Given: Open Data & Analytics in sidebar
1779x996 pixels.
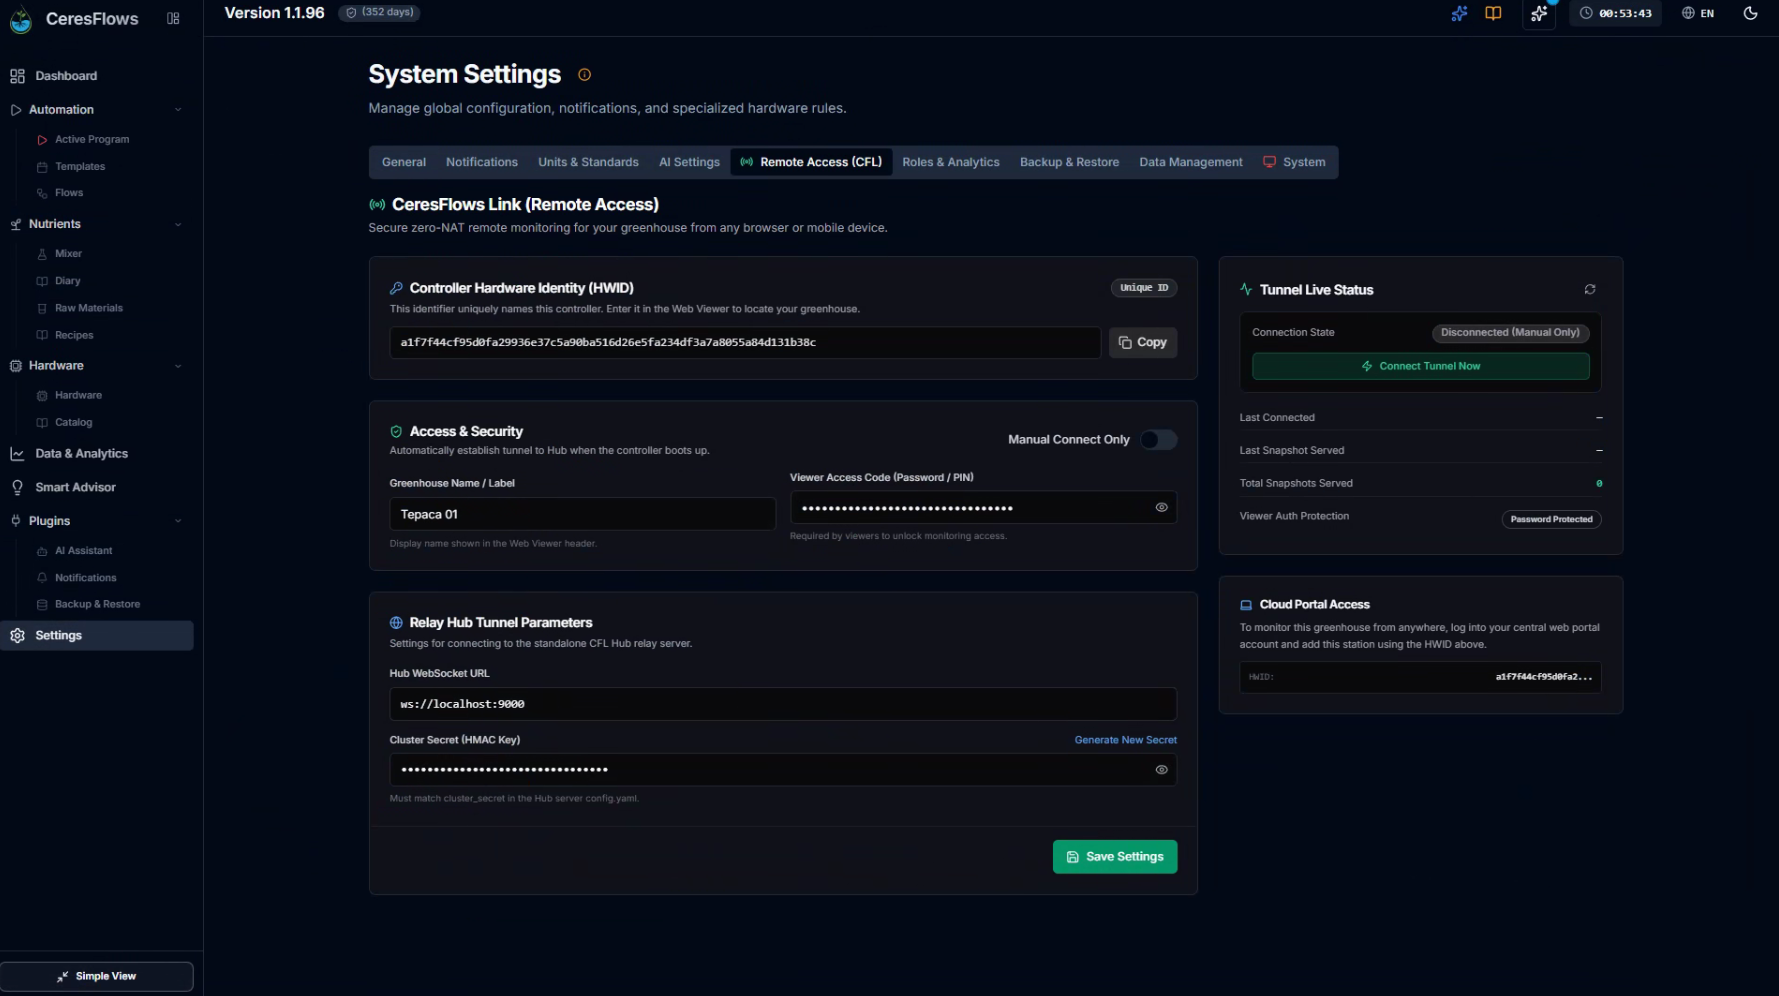Looking at the screenshot, I should point(81,453).
